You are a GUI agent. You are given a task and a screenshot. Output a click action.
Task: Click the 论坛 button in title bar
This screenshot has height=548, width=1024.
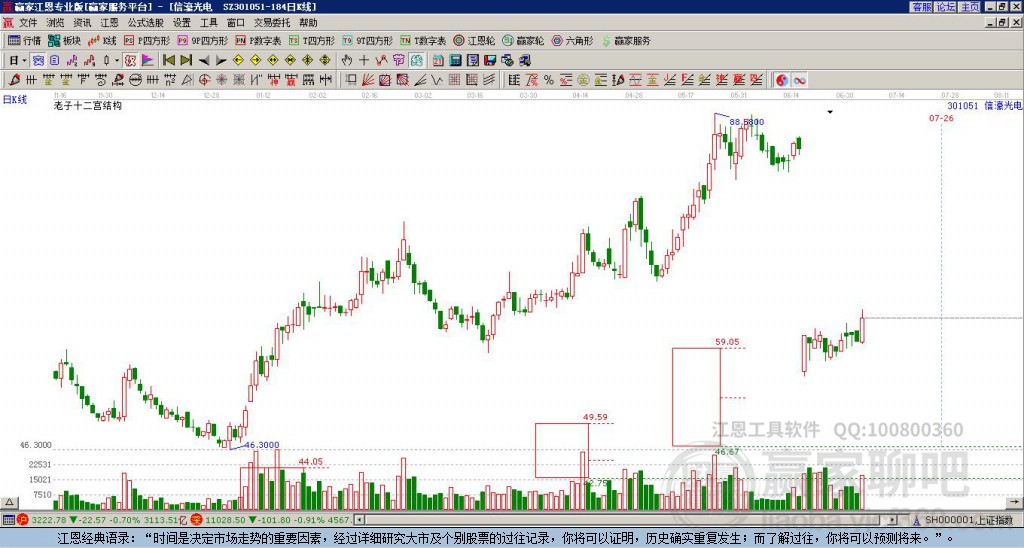(945, 6)
